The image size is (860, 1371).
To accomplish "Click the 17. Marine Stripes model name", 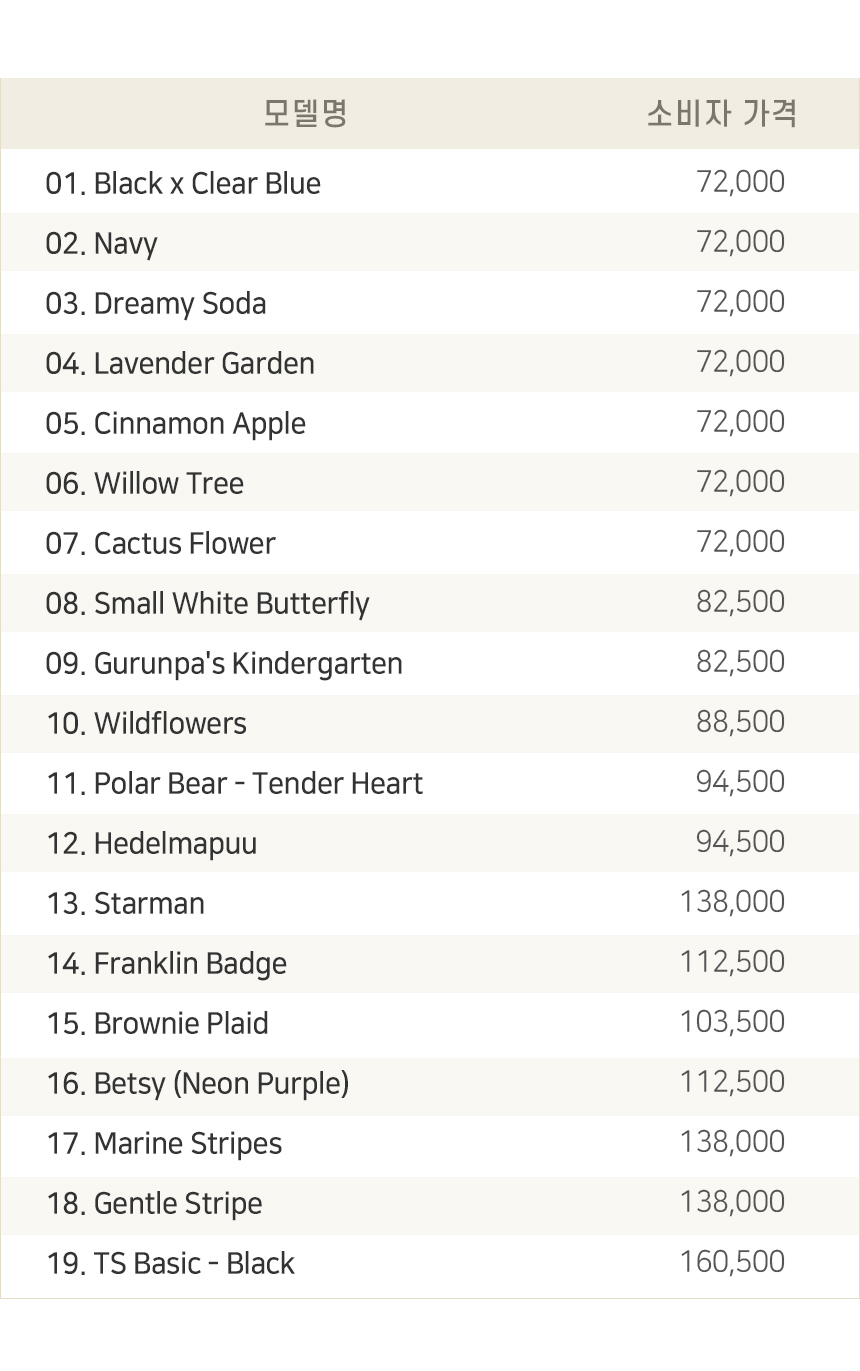I will pos(164,1144).
